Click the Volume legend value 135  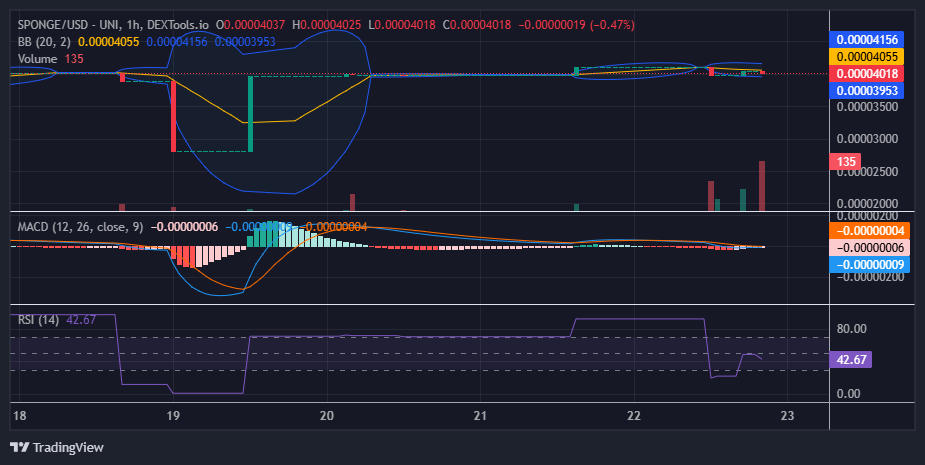point(74,58)
